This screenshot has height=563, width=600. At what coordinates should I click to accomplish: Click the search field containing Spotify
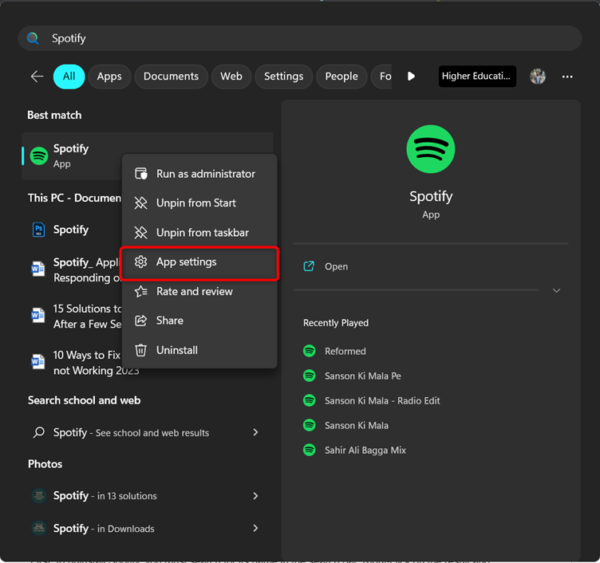pos(300,38)
